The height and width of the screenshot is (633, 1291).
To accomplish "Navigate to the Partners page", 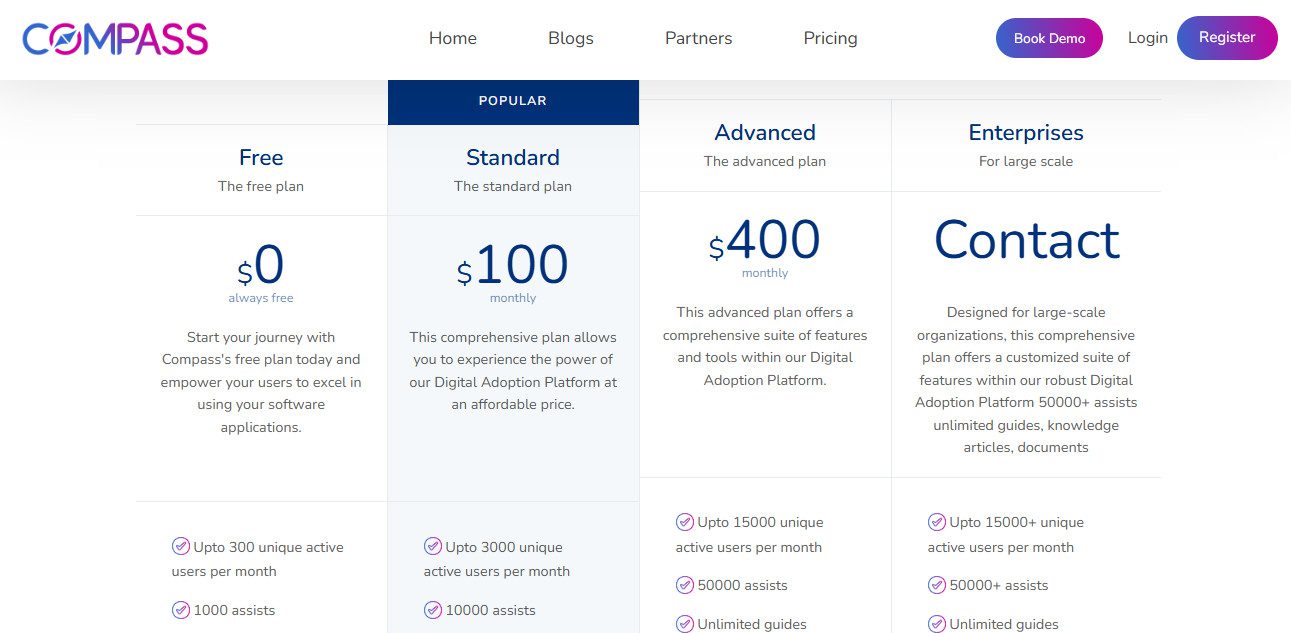I will (698, 38).
